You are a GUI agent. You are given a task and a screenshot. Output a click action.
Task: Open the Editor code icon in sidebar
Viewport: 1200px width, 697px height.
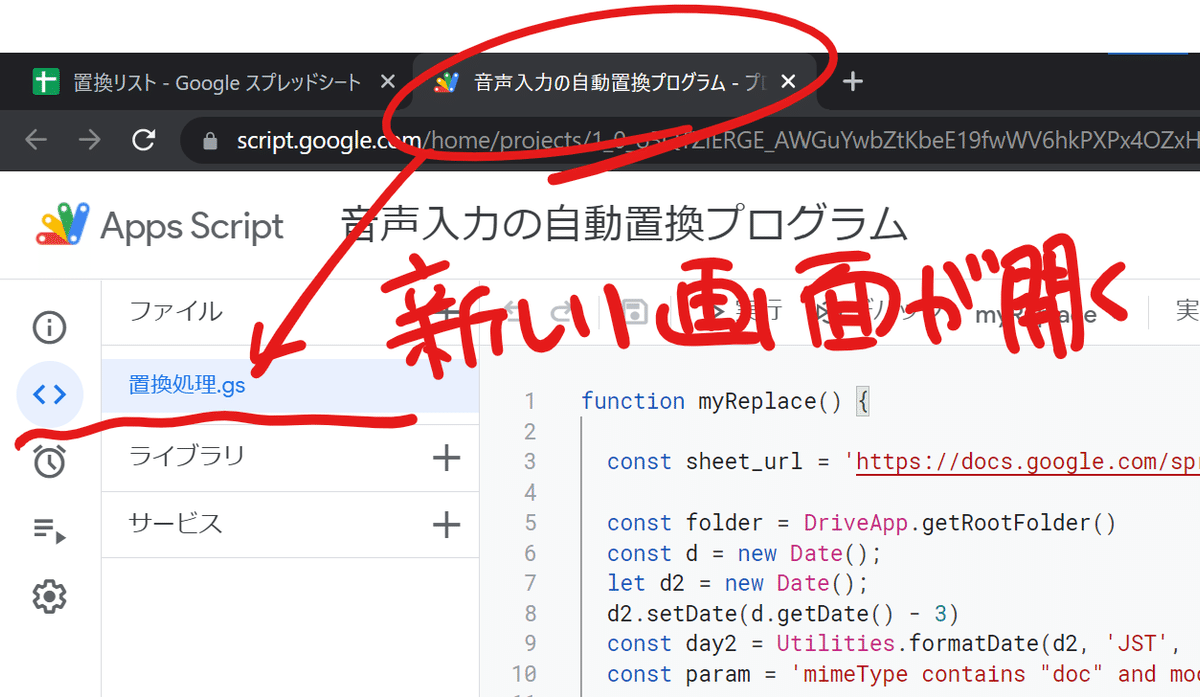coord(49,394)
